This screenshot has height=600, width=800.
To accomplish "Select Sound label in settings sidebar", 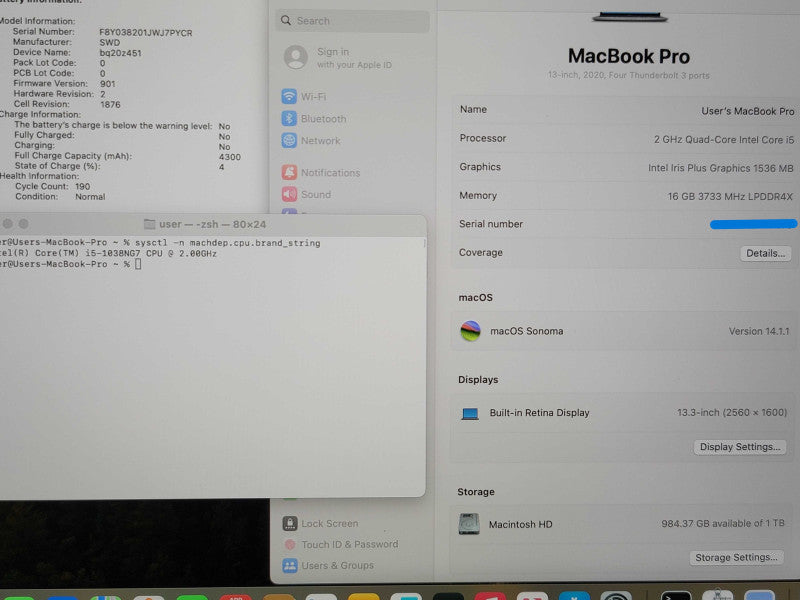I will (316, 194).
